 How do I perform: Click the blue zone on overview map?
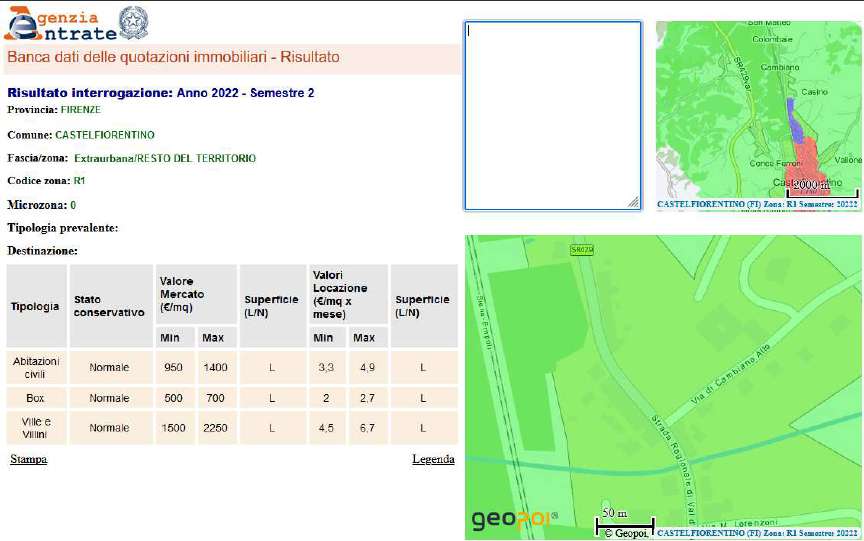794,121
